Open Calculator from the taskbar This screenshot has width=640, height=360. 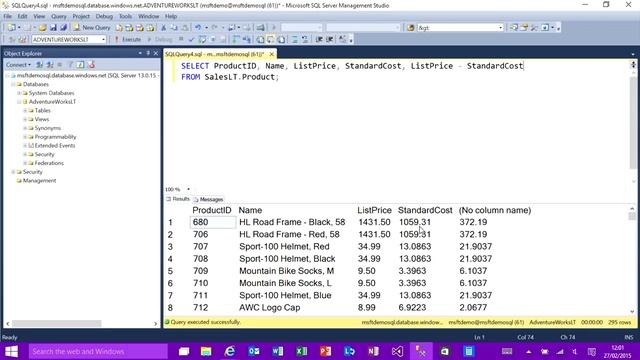tap(469, 351)
